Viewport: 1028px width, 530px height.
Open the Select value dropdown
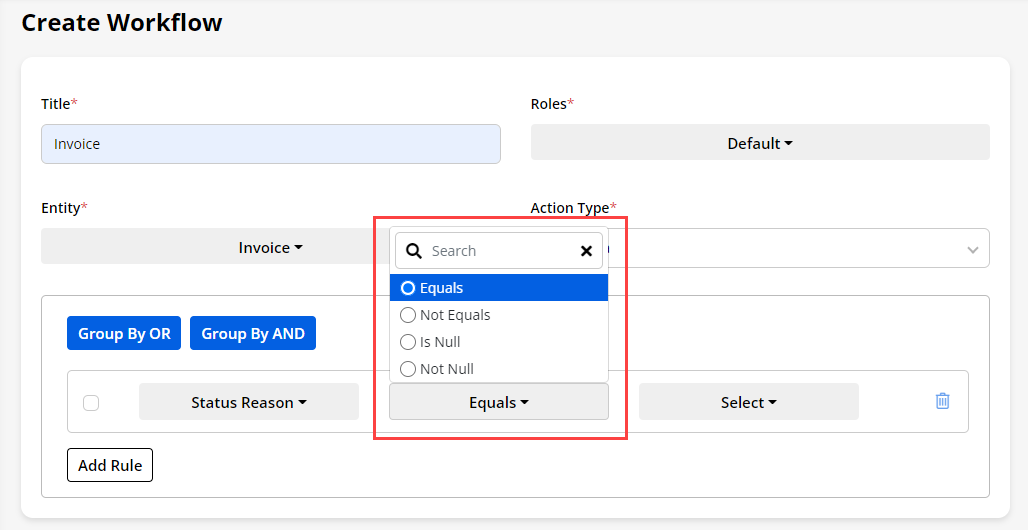point(748,402)
